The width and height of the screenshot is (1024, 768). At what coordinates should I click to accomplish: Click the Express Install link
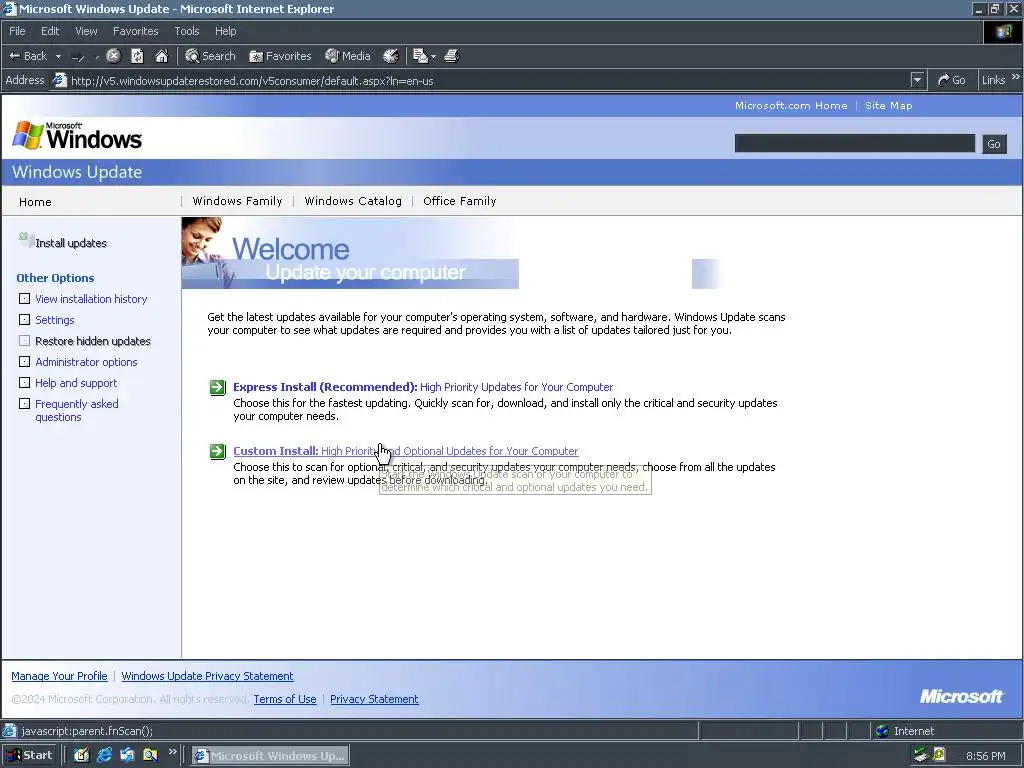click(x=423, y=387)
